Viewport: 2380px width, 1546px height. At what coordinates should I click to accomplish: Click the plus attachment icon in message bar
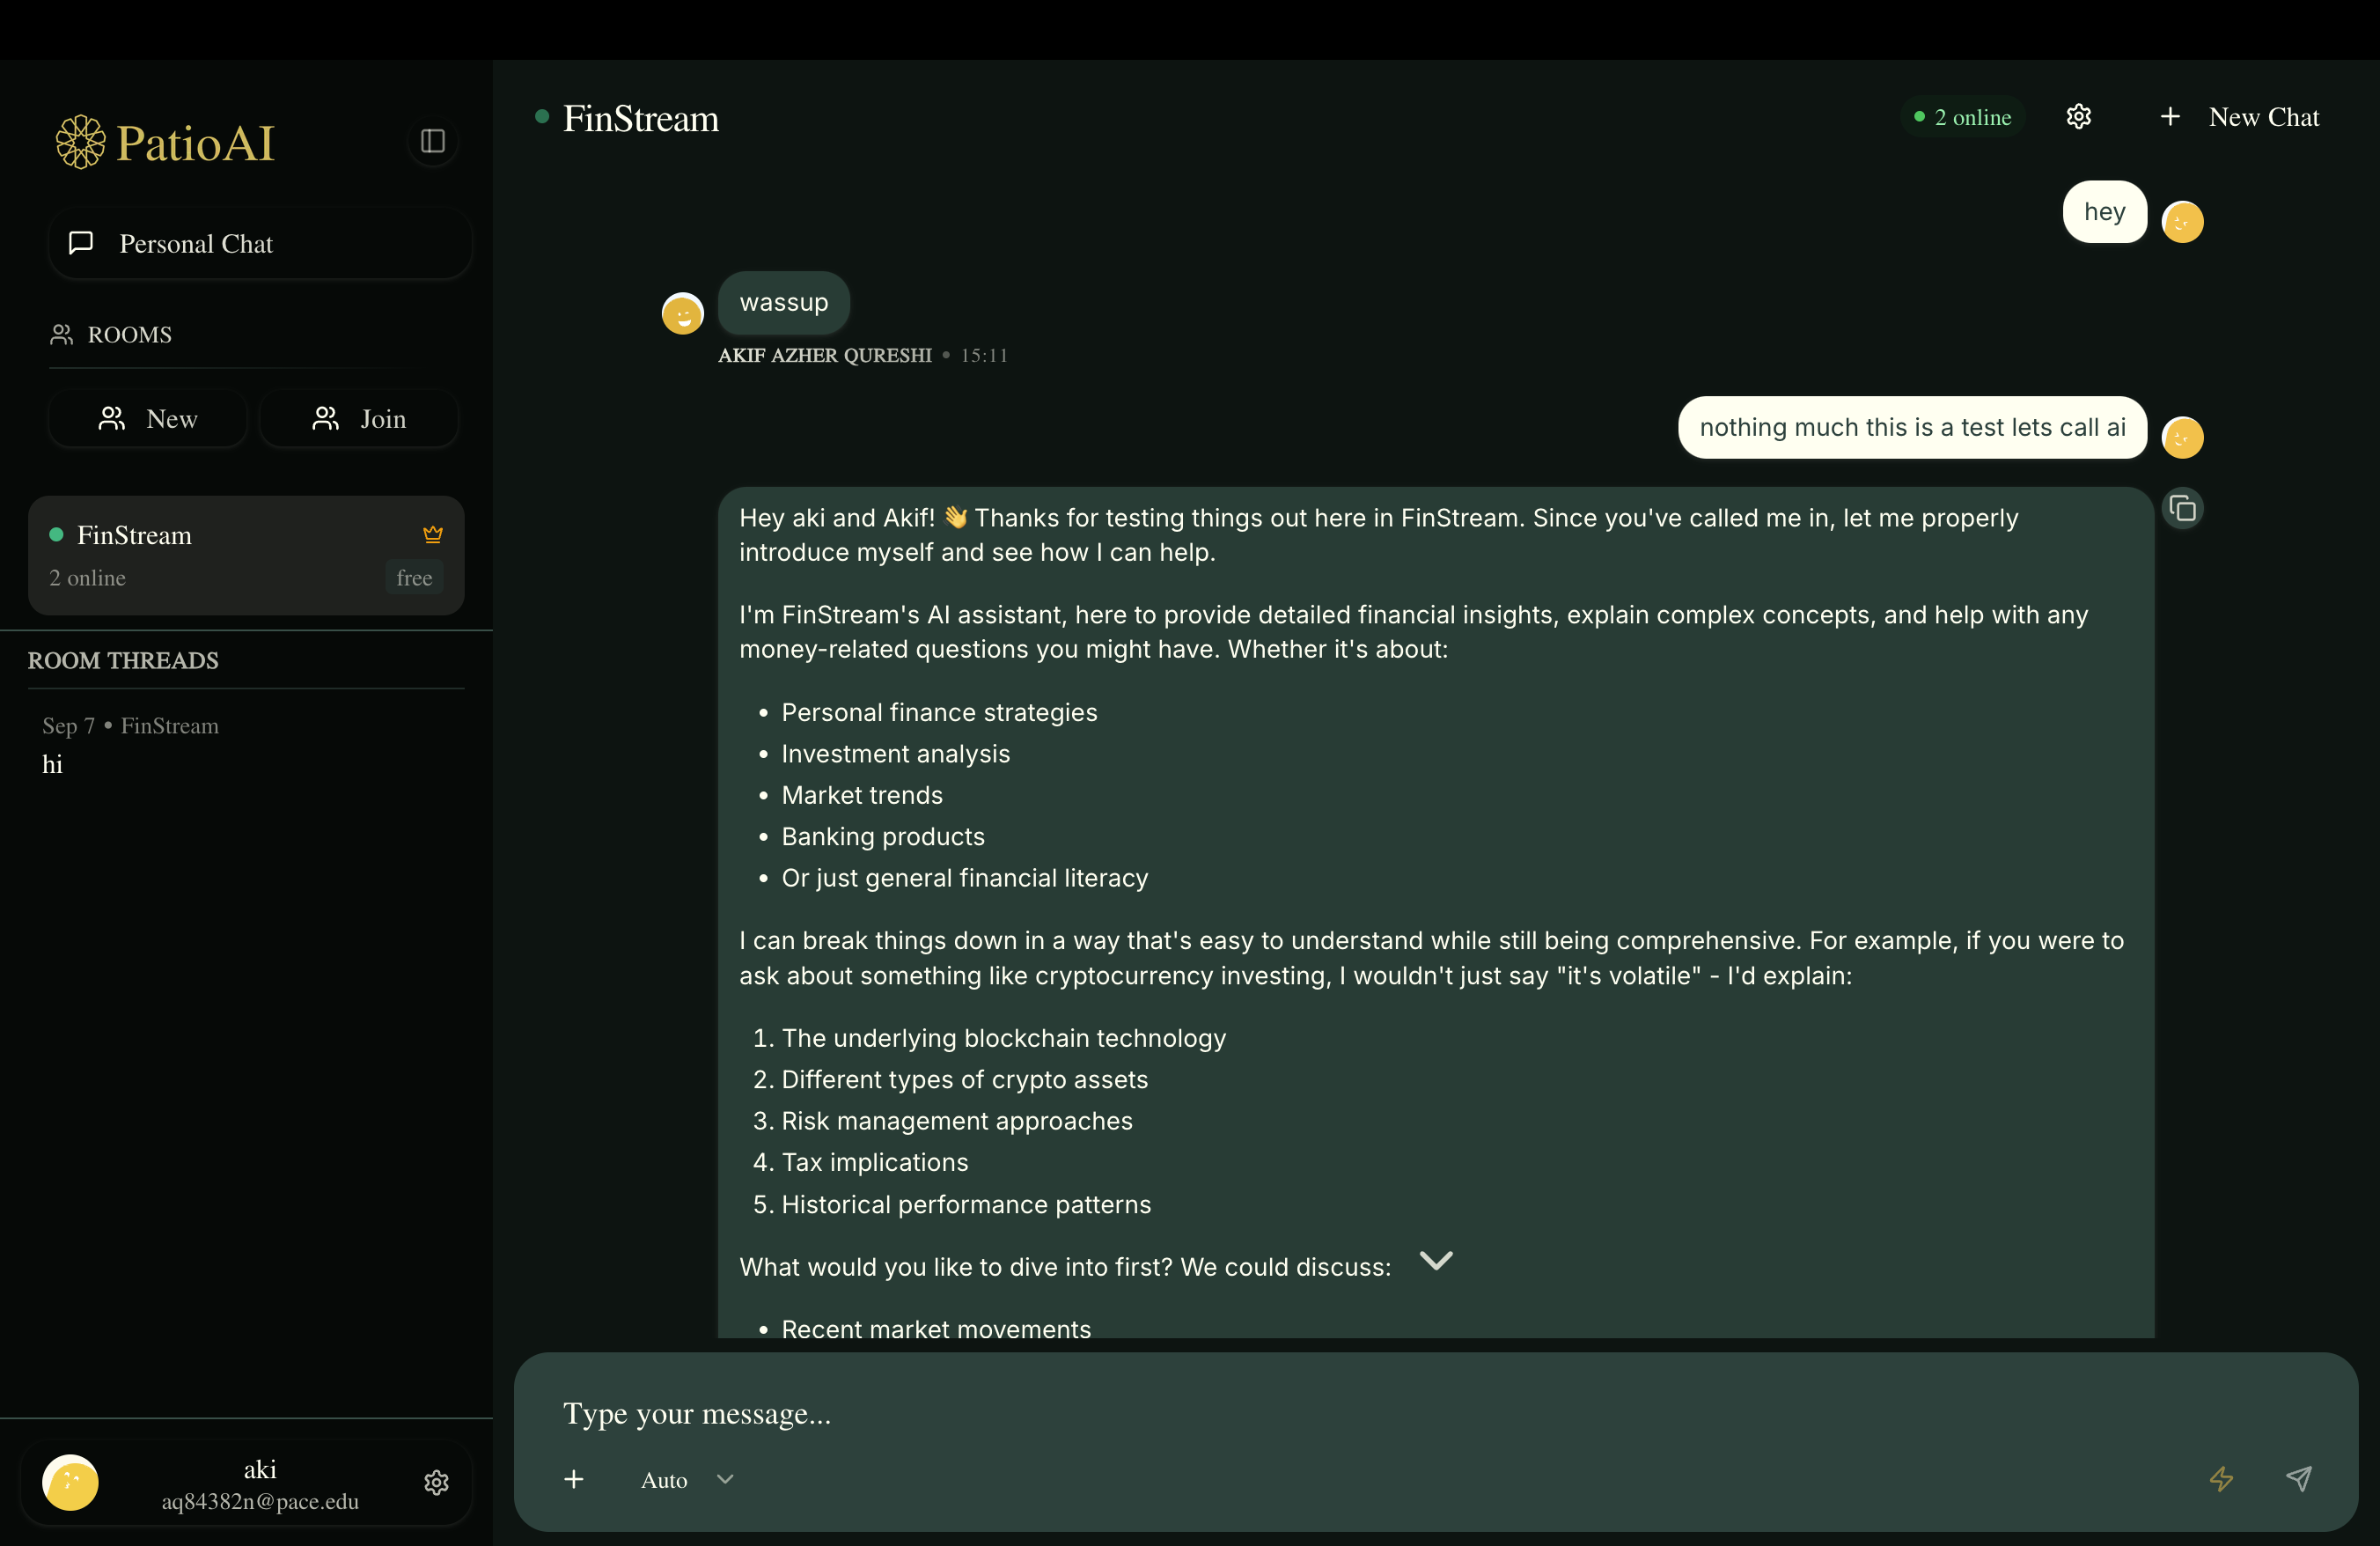point(575,1480)
